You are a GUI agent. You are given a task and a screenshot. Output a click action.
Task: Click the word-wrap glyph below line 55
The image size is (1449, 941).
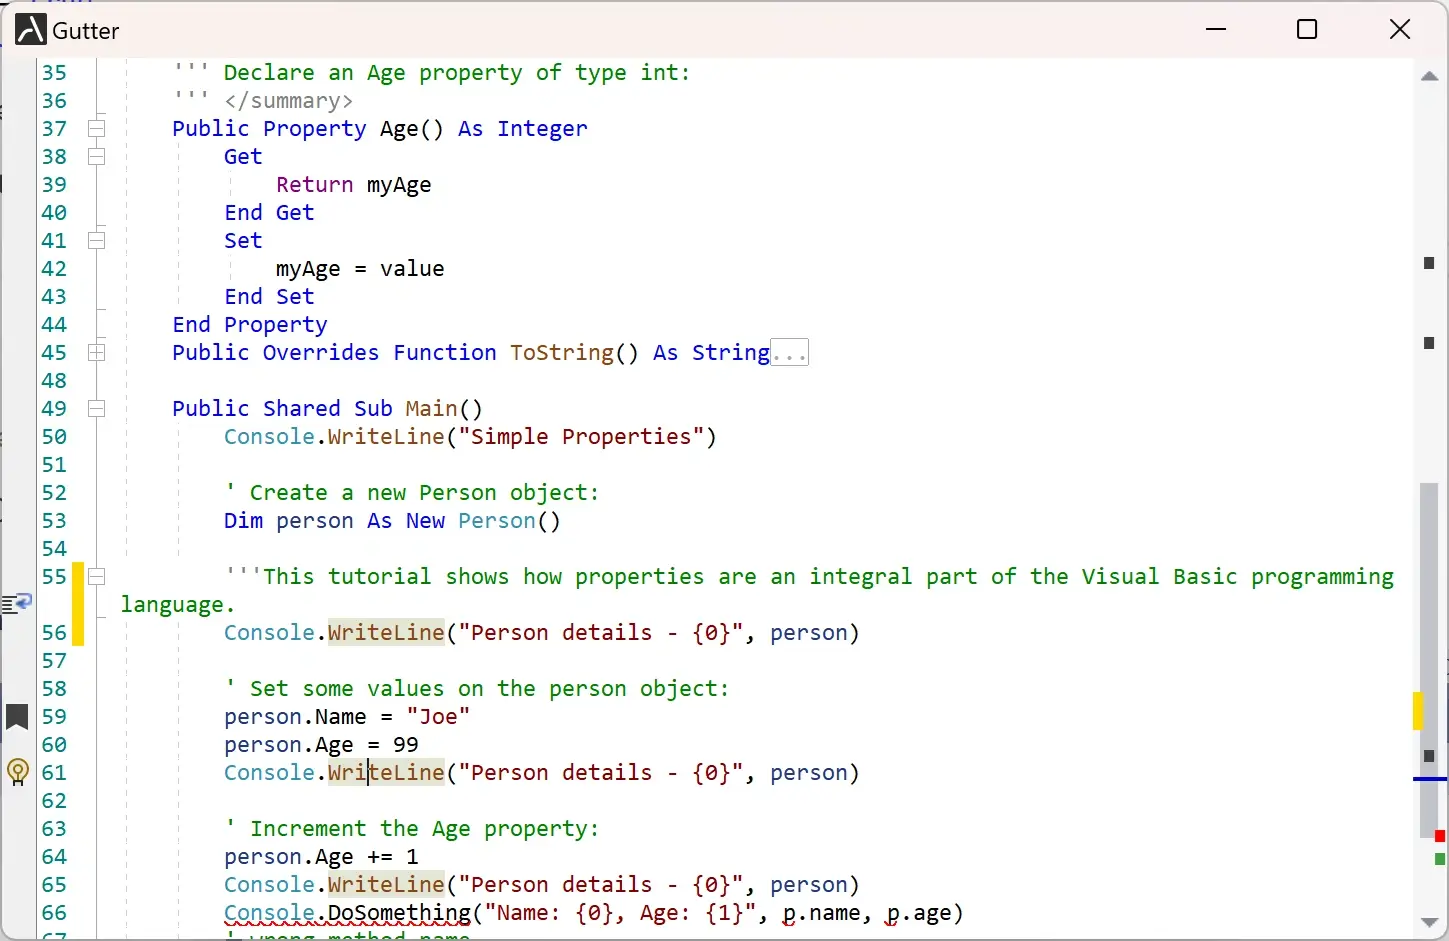click(x=17, y=603)
